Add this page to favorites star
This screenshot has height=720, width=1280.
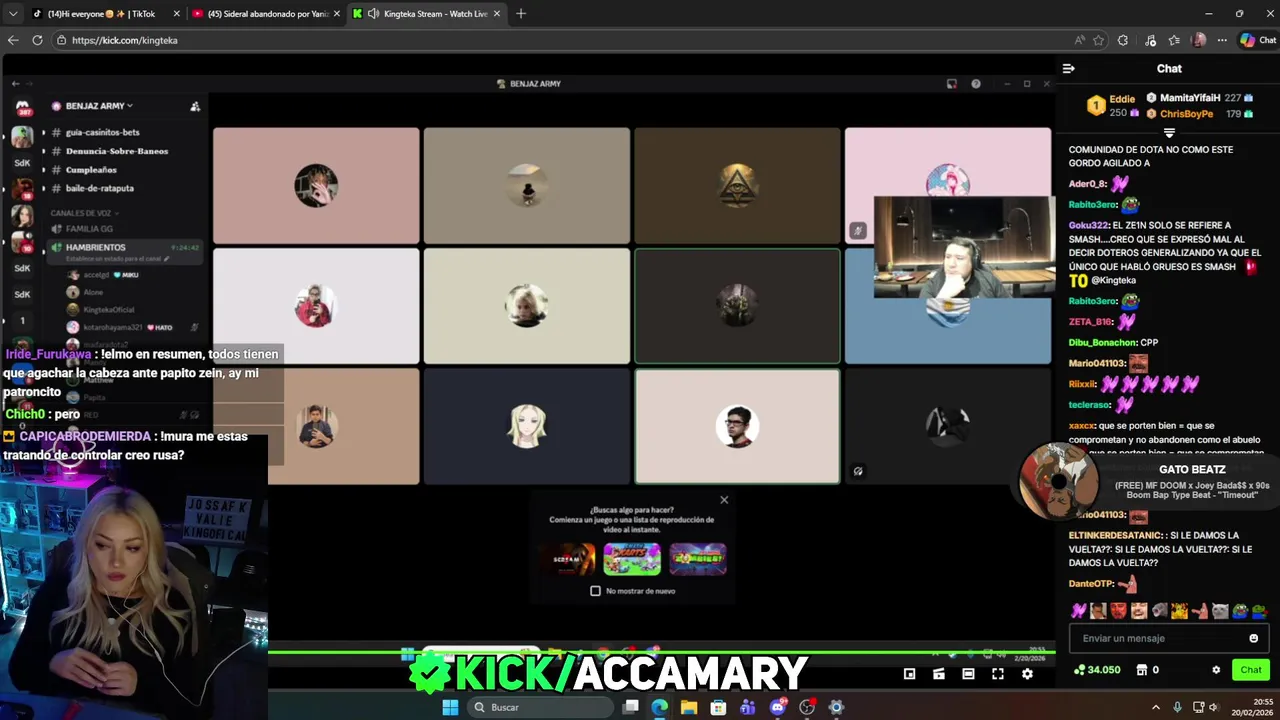1098,40
